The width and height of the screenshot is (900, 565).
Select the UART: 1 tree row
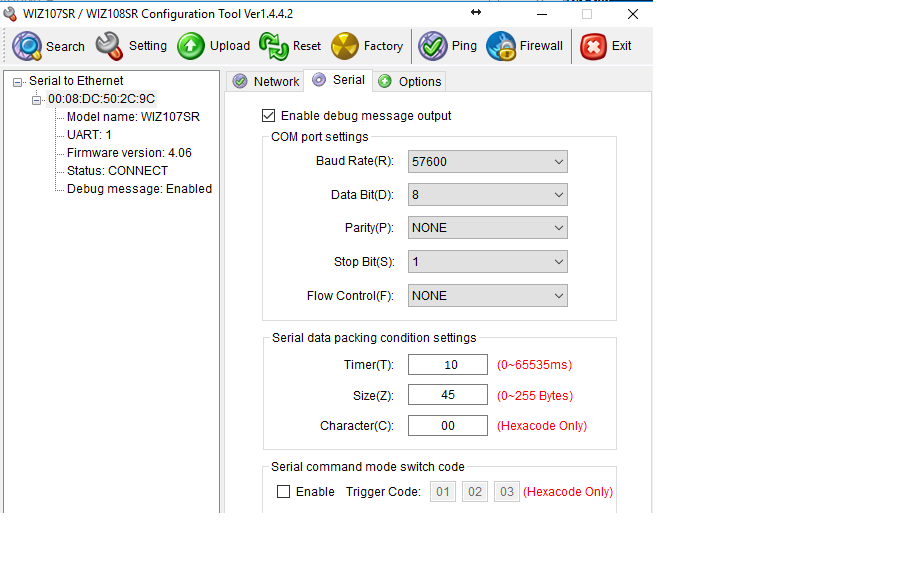tap(89, 135)
